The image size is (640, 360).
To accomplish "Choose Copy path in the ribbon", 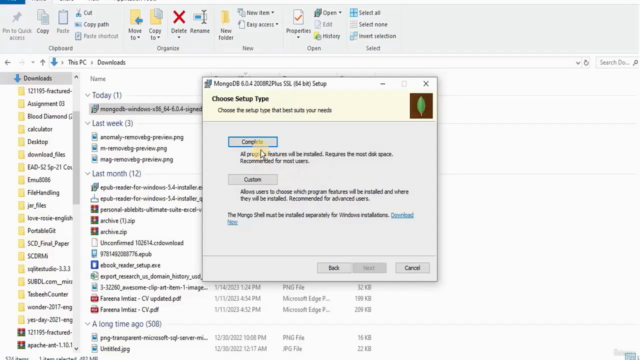I will click(92, 24).
